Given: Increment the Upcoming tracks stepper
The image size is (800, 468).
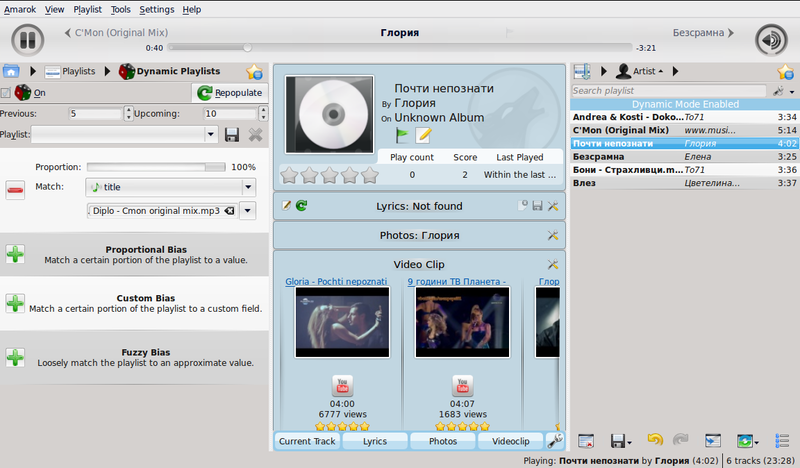Looking at the screenshot, I should (x=263, y=110).
